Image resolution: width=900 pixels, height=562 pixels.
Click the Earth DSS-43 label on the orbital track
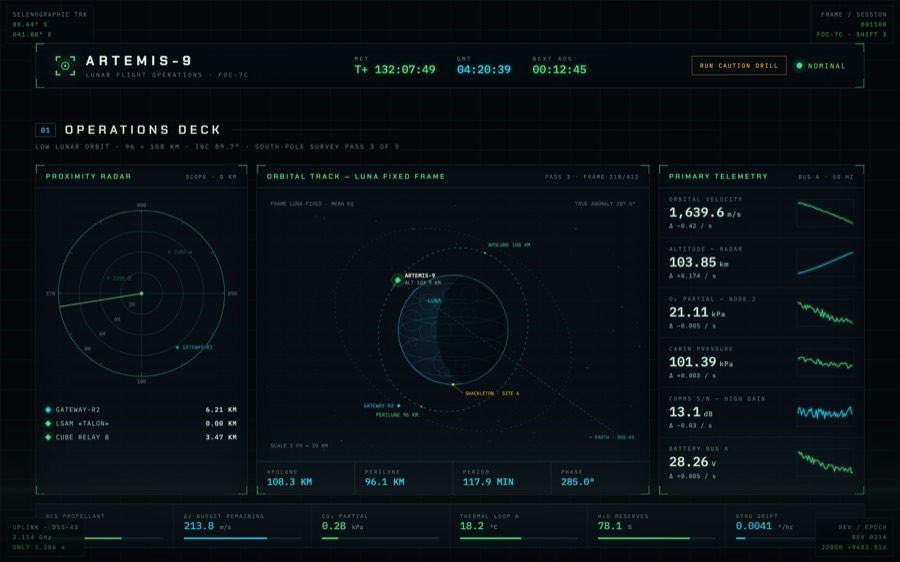[612, 437]
